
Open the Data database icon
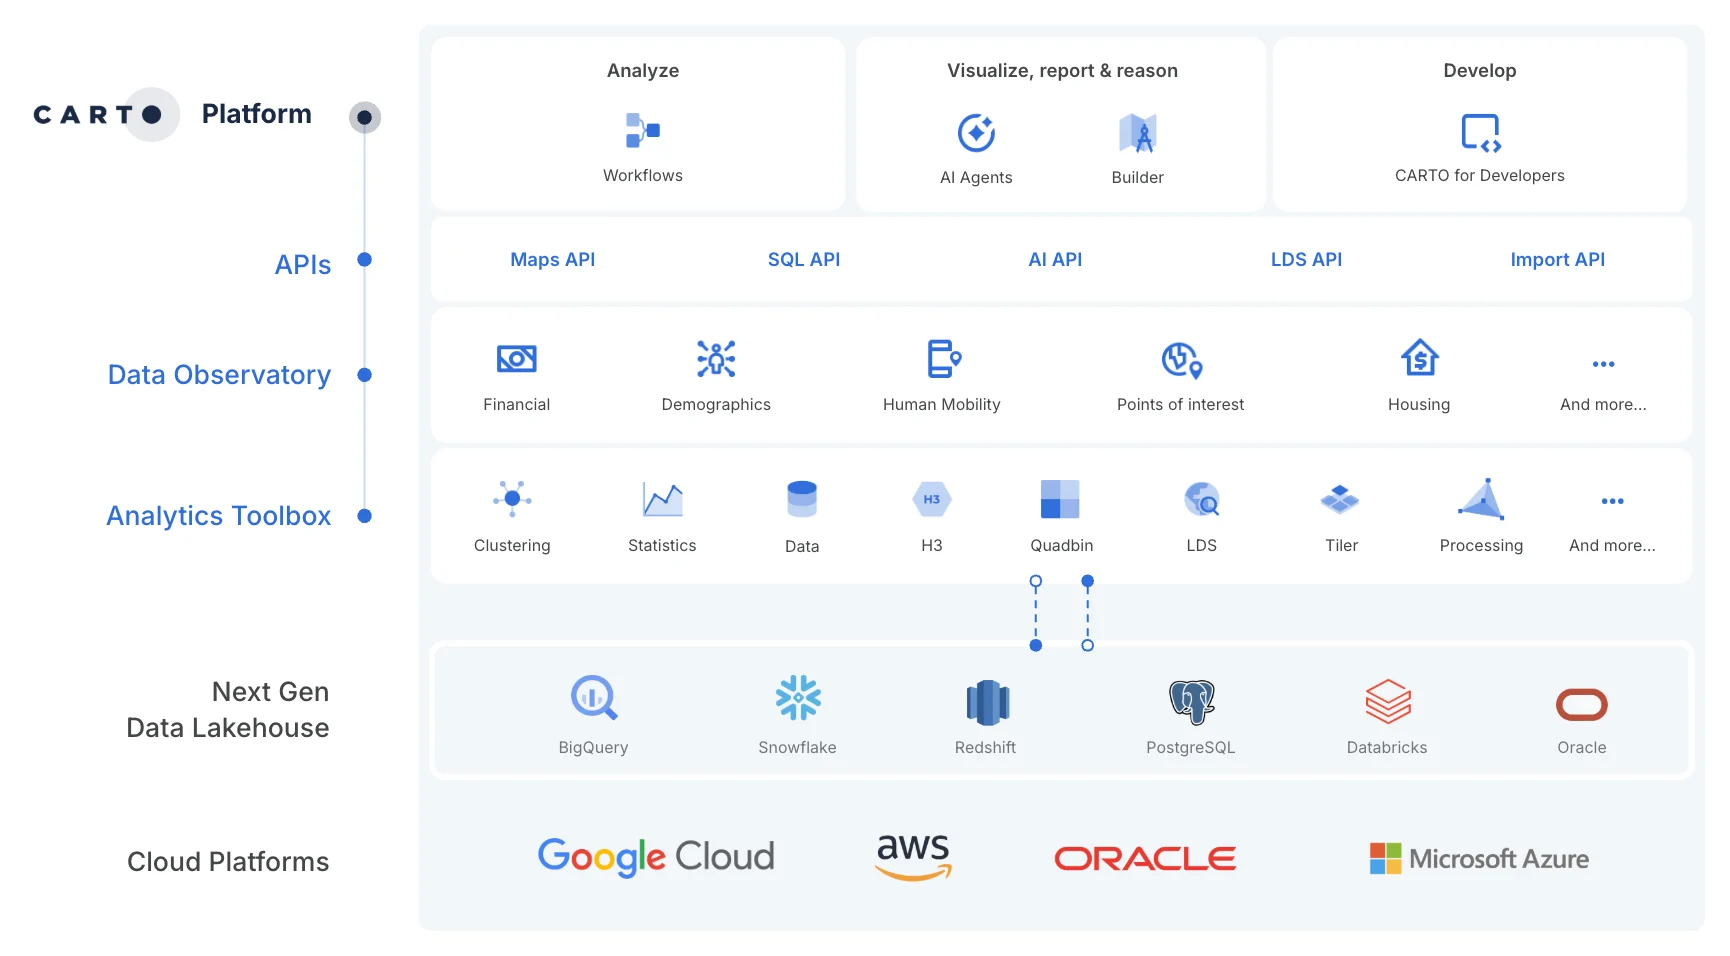[x=802, y=499]
